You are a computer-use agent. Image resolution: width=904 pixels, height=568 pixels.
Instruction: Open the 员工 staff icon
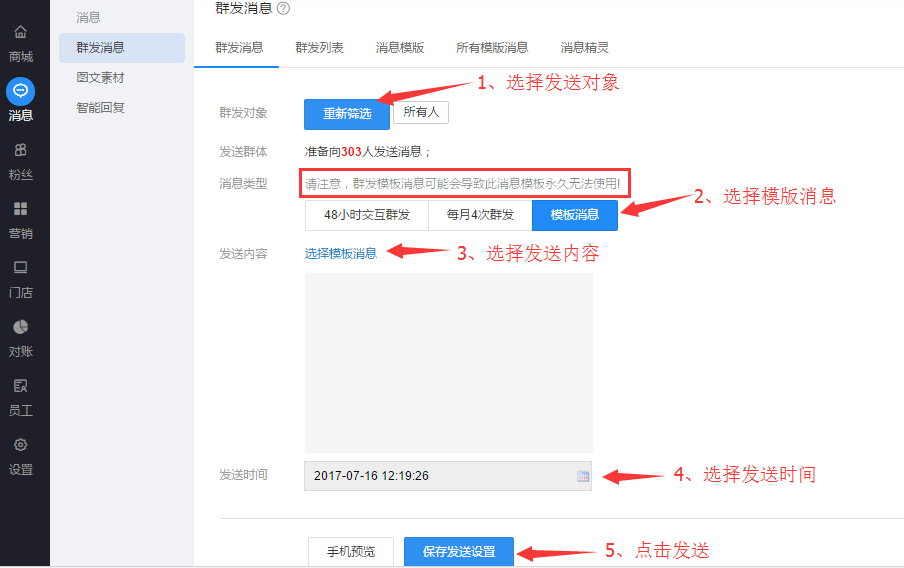click(x=20, y=386)
